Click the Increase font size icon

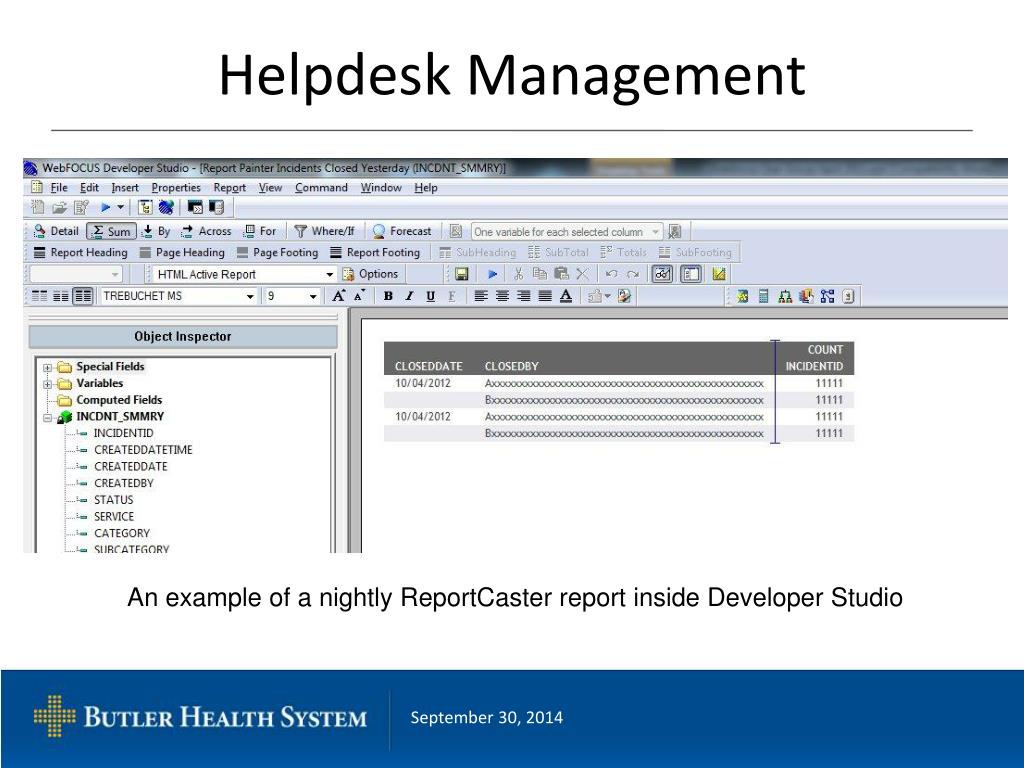click(x=338, y=296)
